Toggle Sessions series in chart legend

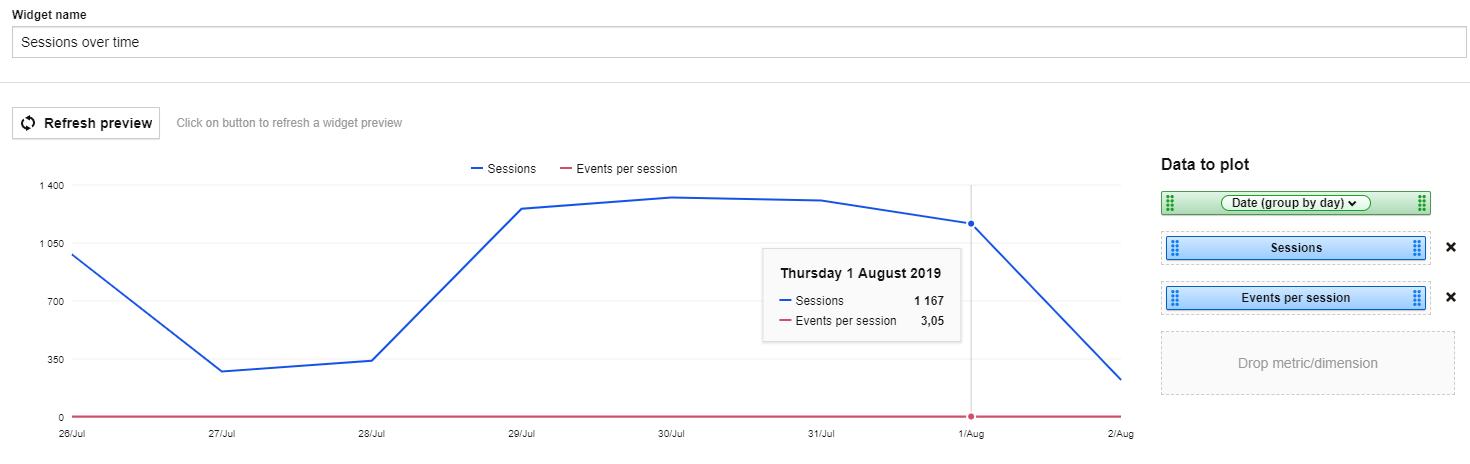pos(504,169)
